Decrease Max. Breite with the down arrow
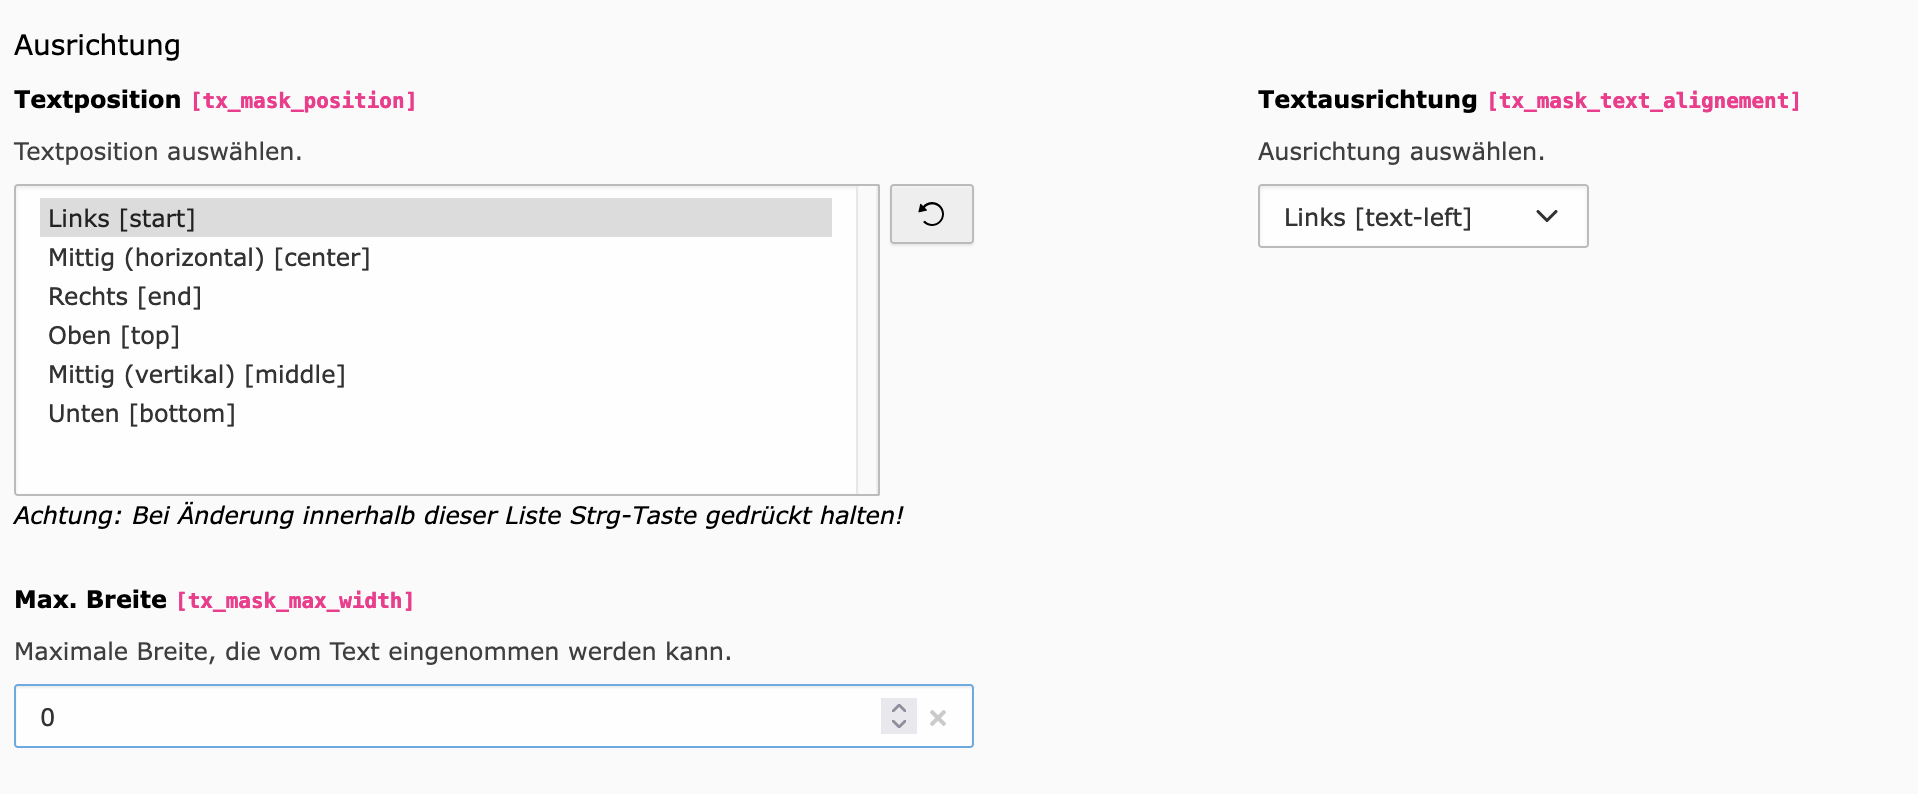Image resolution: width=1918 pixels, height=794 pixels. click(x=898, y=724)
